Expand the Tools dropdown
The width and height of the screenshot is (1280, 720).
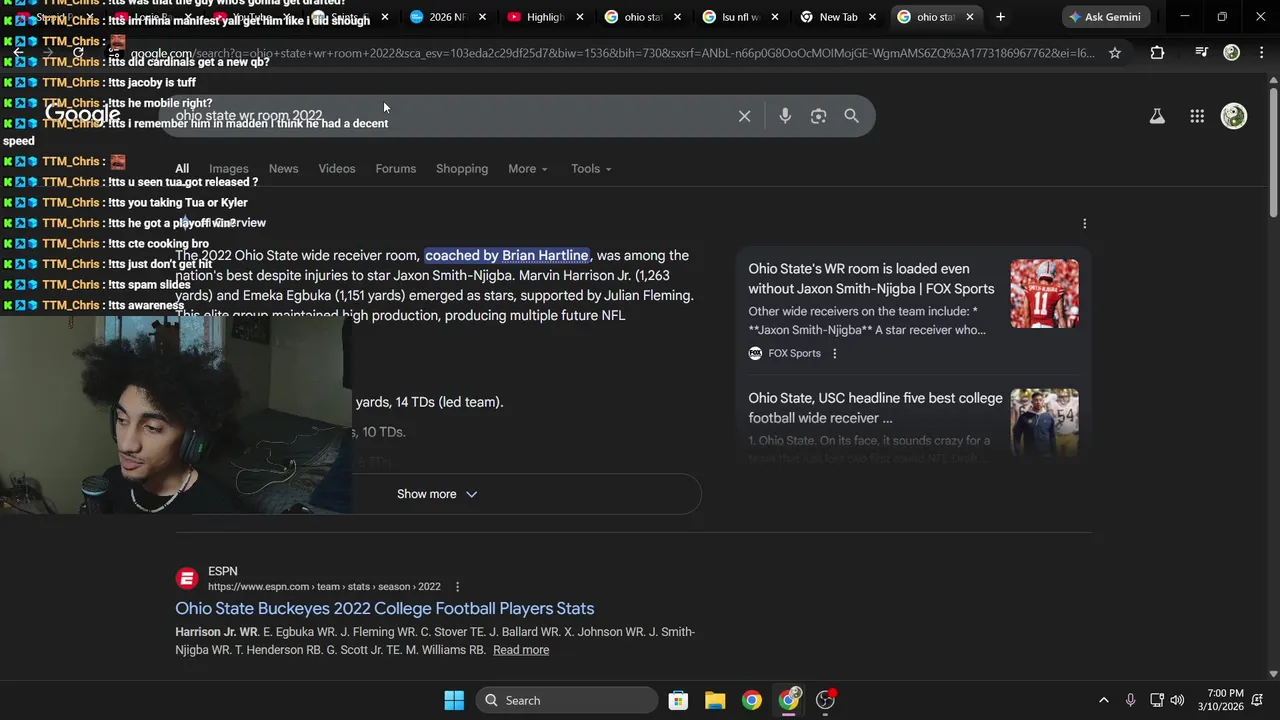(x=591, y=169)
